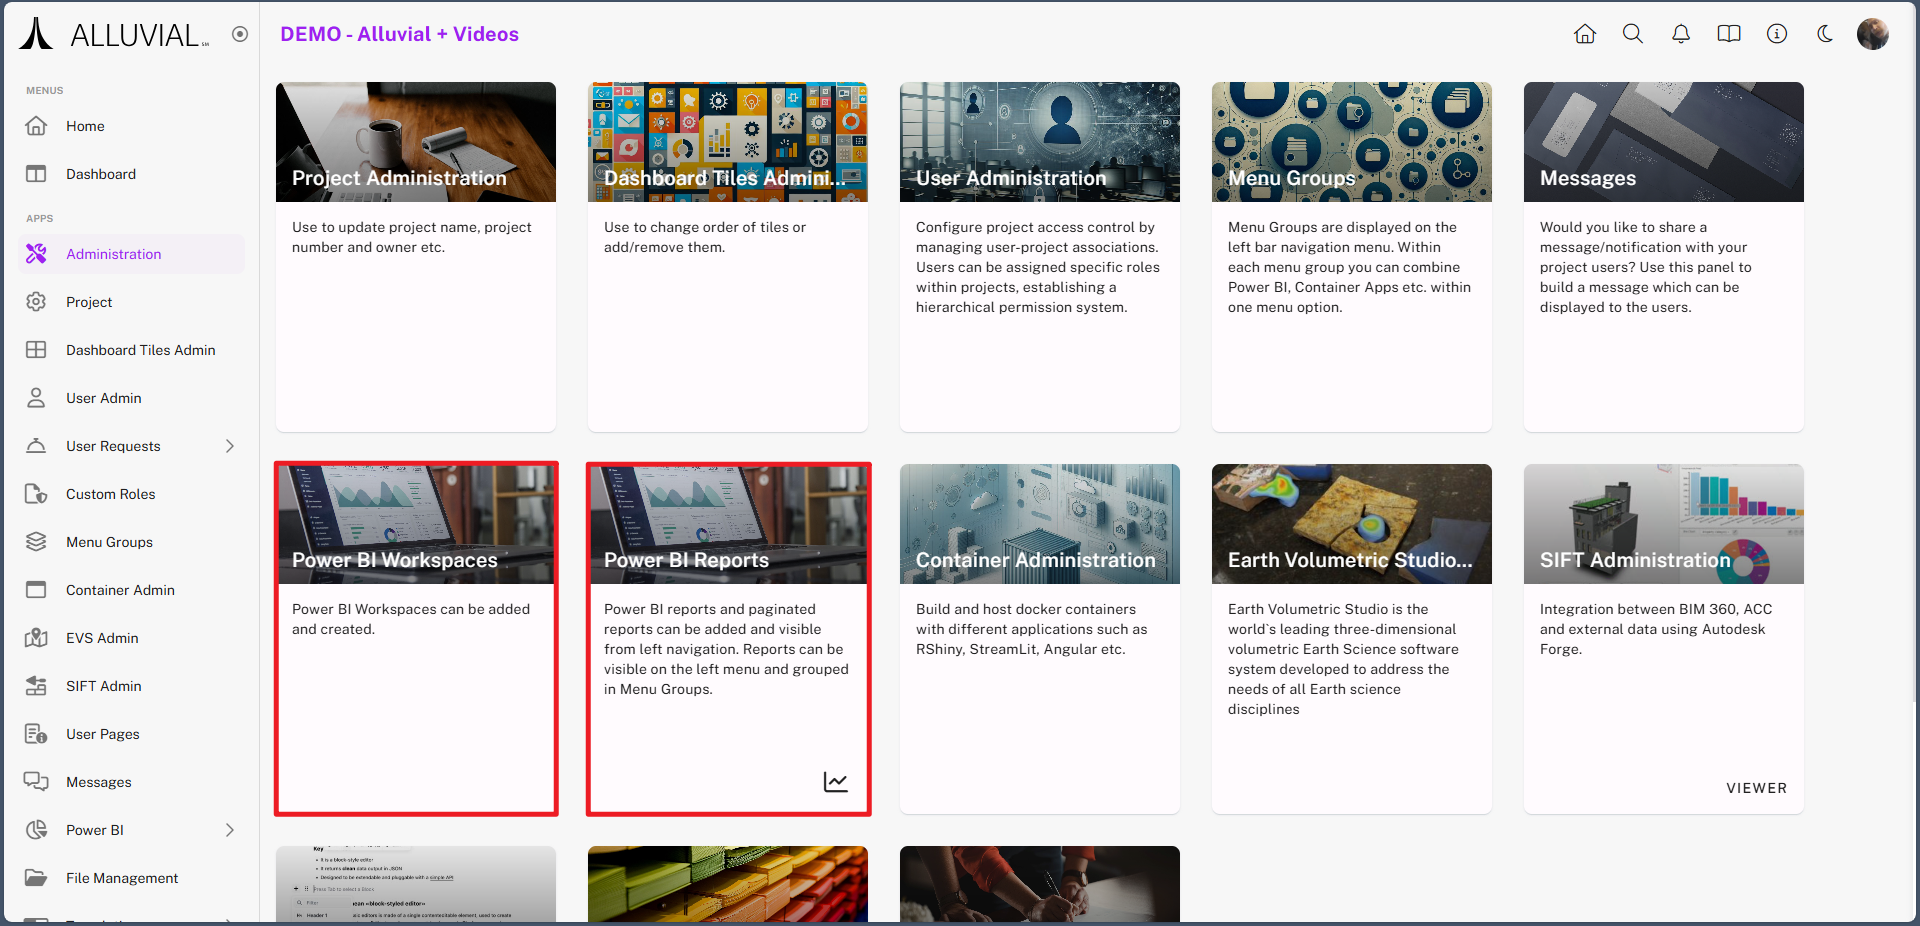This screenshot has width=1920, height=926.
Task: Go to File Management in sidebar
Action: [x=122, y=878]
